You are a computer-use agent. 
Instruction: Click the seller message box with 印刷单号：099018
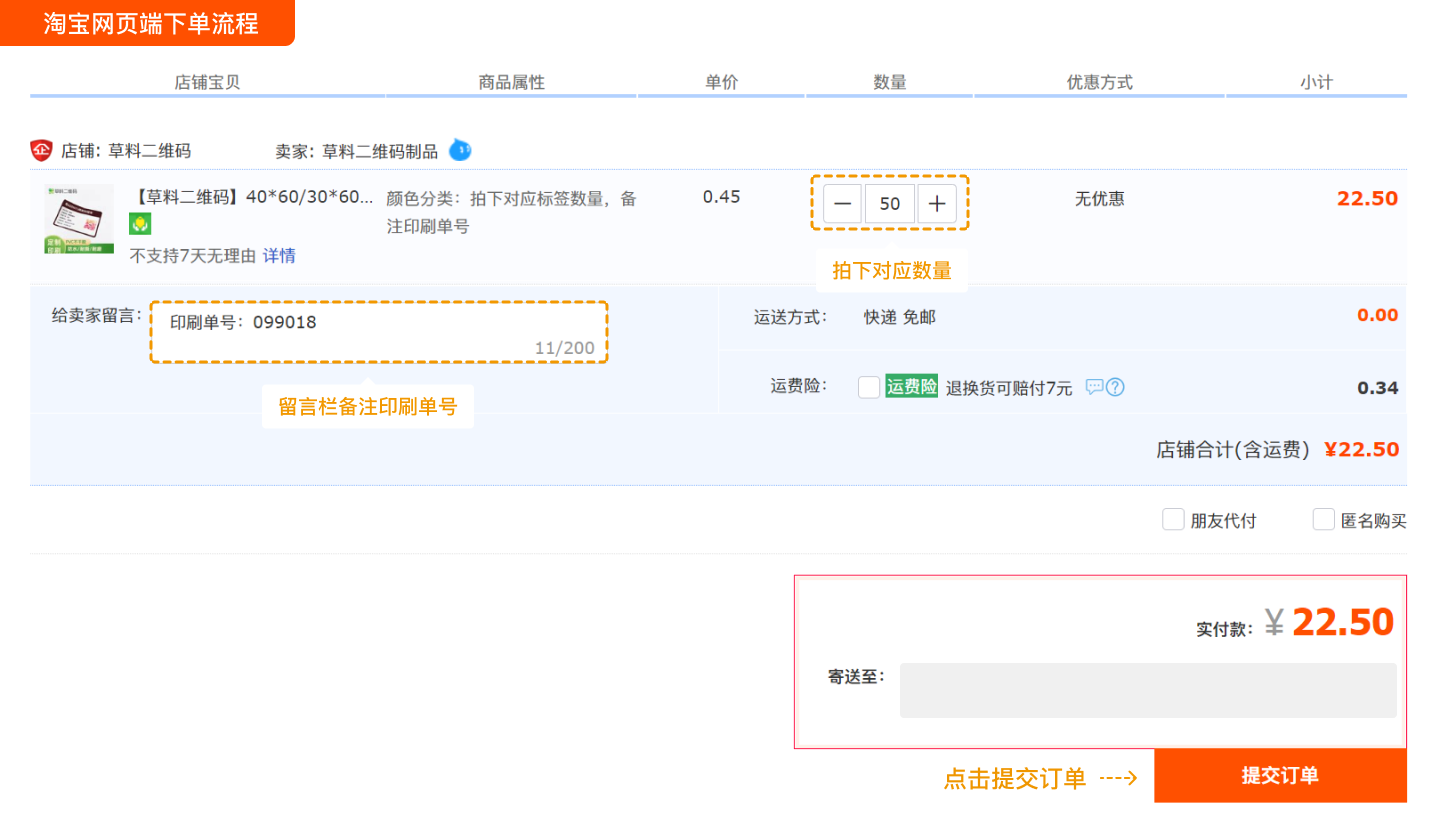click(379, 332)
